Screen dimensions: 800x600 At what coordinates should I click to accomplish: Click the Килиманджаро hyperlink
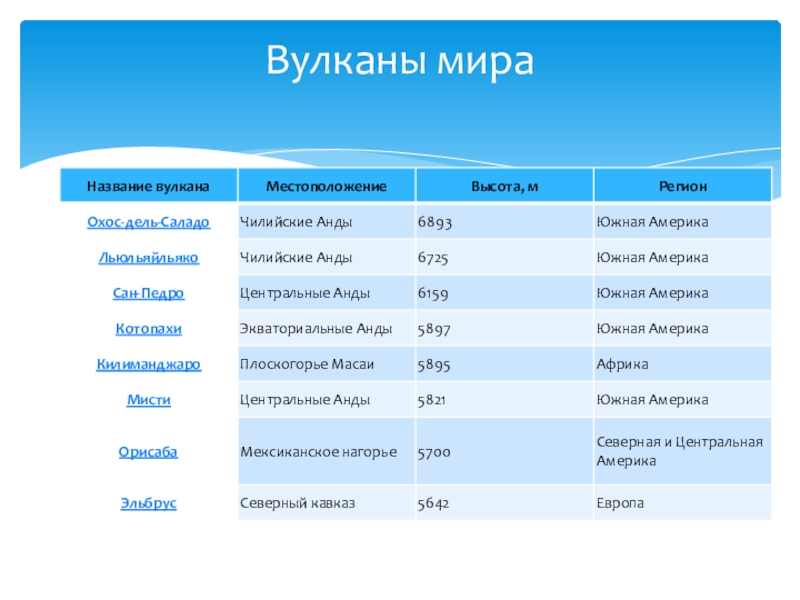point(148,364)
